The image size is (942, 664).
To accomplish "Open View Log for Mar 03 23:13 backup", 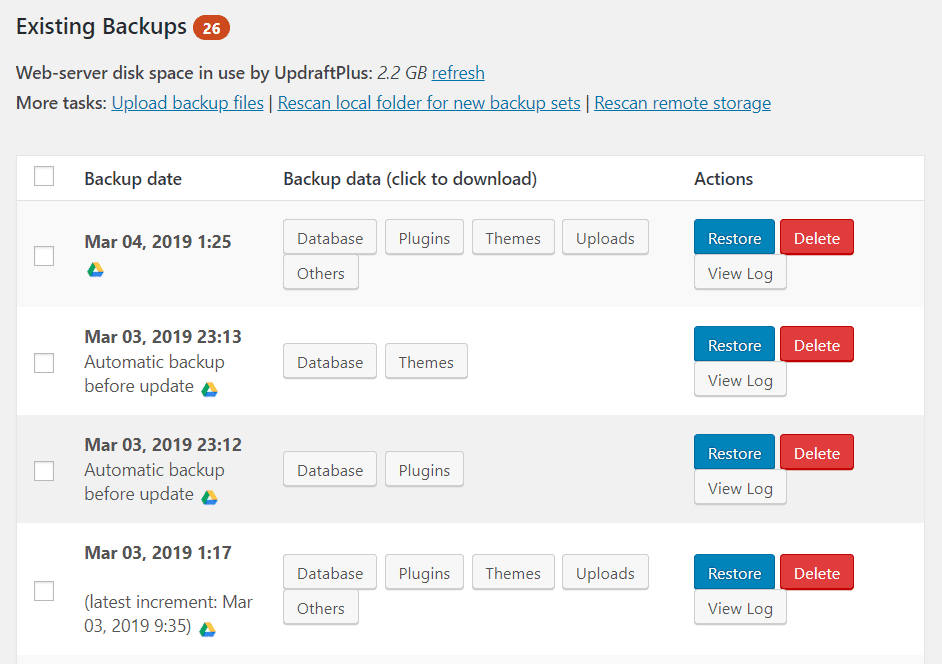I will [740, 380].
